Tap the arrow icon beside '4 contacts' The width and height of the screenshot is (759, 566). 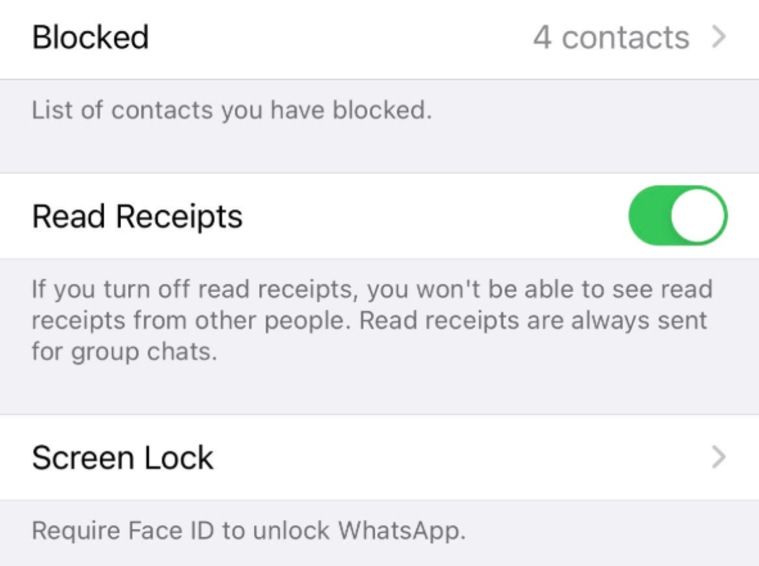[719, 37]
